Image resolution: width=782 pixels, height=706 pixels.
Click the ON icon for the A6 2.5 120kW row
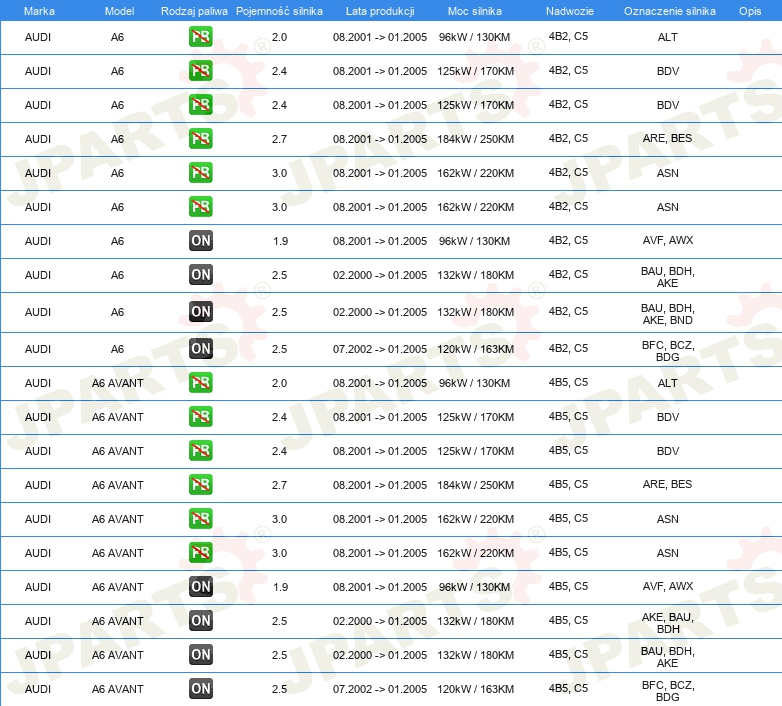[x=201, y=348]
